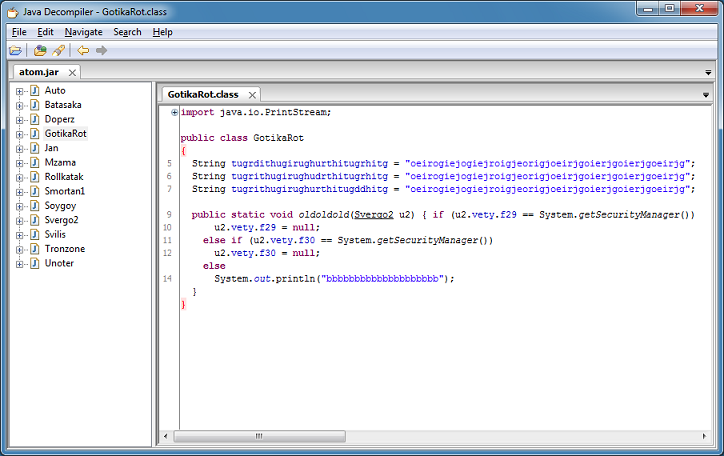Viewport: 724px width, 456px height.
Task: Open the File menu
Action: [19, 32]
